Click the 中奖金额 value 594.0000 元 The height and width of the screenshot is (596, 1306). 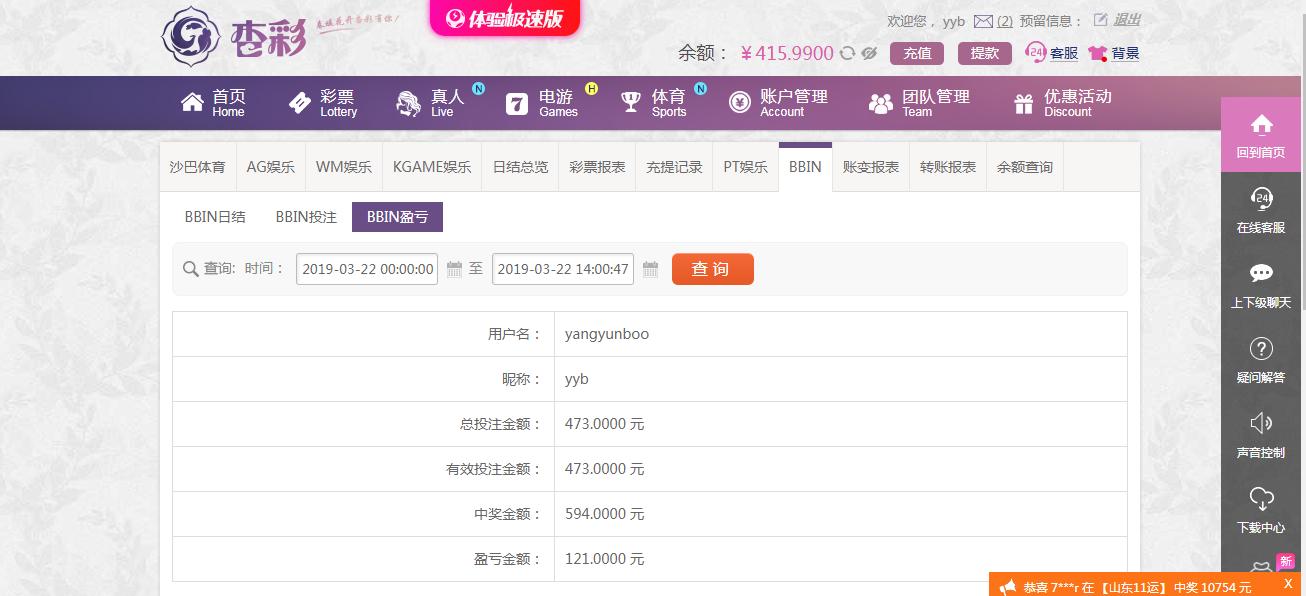(605, 514)
